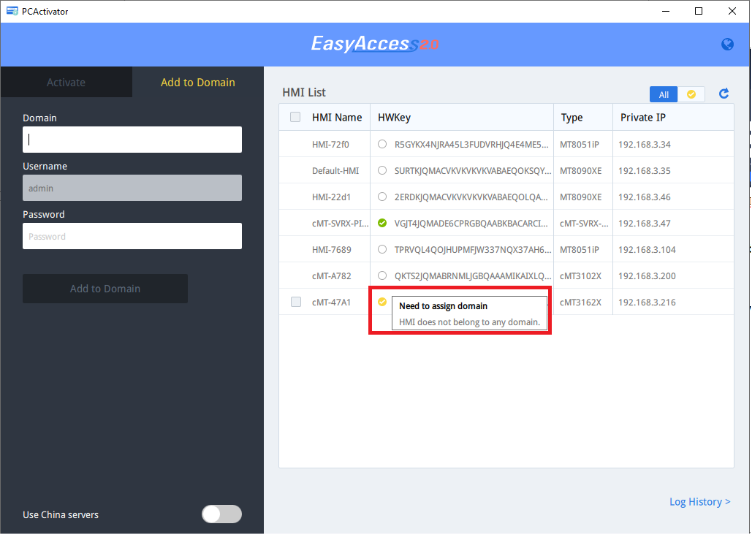Click the green activated icon for cMT-SVRX

(382, 223)
